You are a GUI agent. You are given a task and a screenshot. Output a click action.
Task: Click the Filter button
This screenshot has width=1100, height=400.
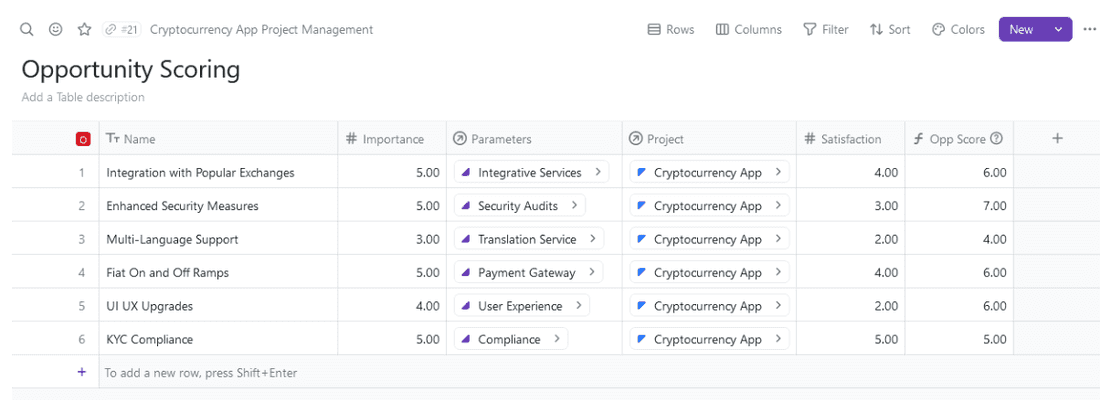tap(825, 30)
